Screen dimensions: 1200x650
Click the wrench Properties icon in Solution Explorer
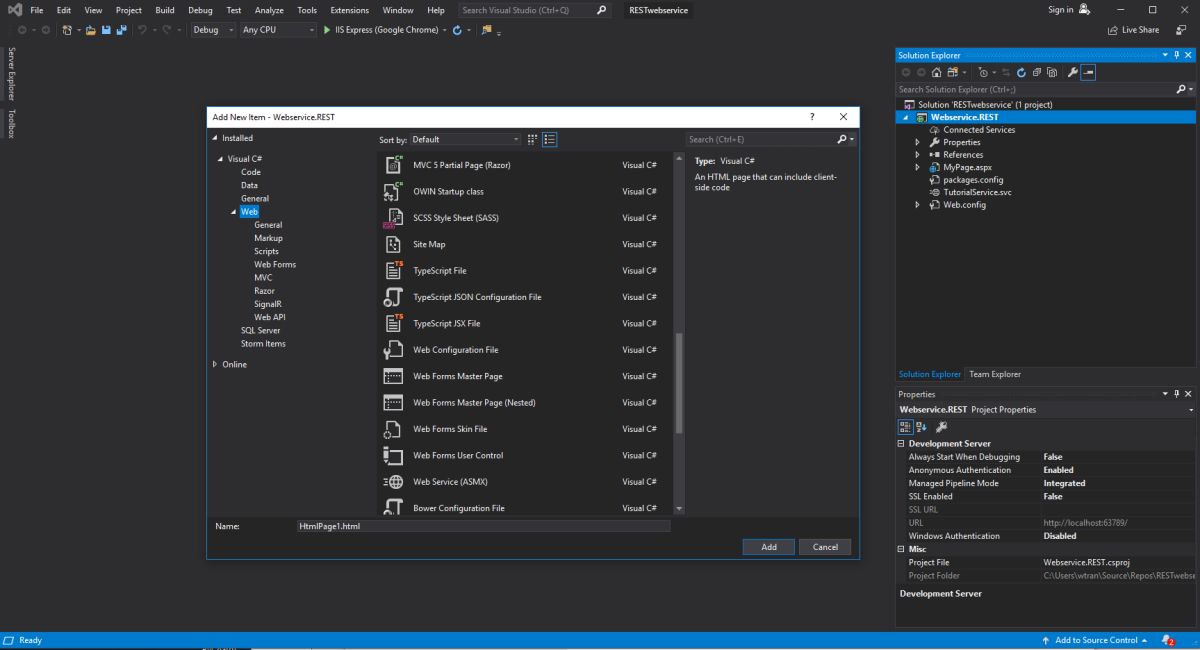pyautogui.click(x=1072, y=72)
